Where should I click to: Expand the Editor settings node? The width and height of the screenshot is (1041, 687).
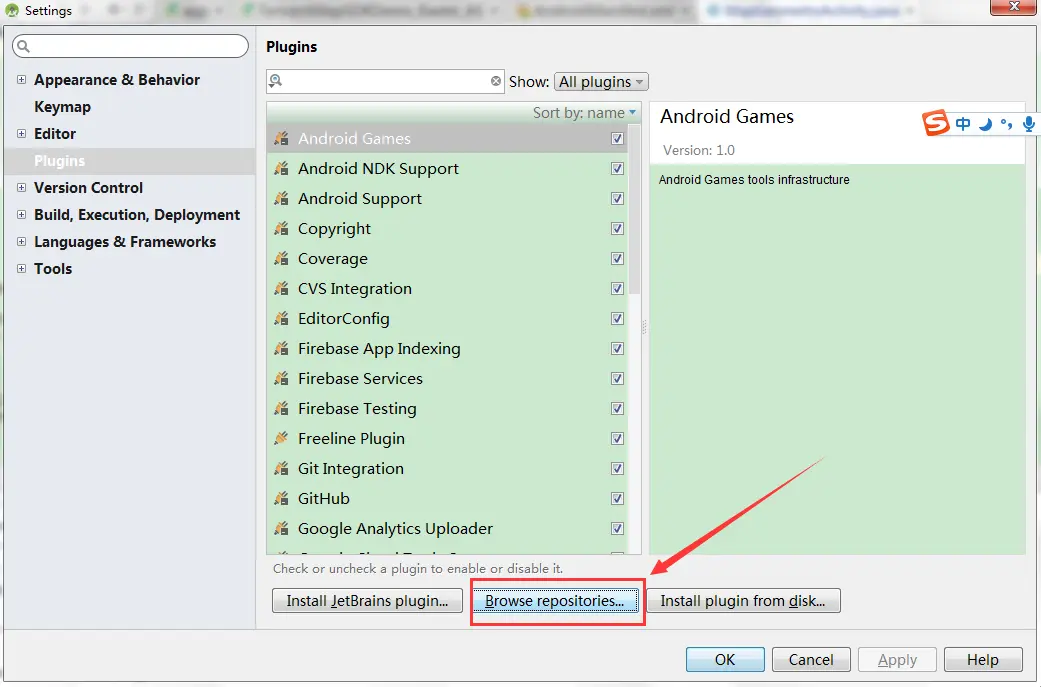coord(21,133)
